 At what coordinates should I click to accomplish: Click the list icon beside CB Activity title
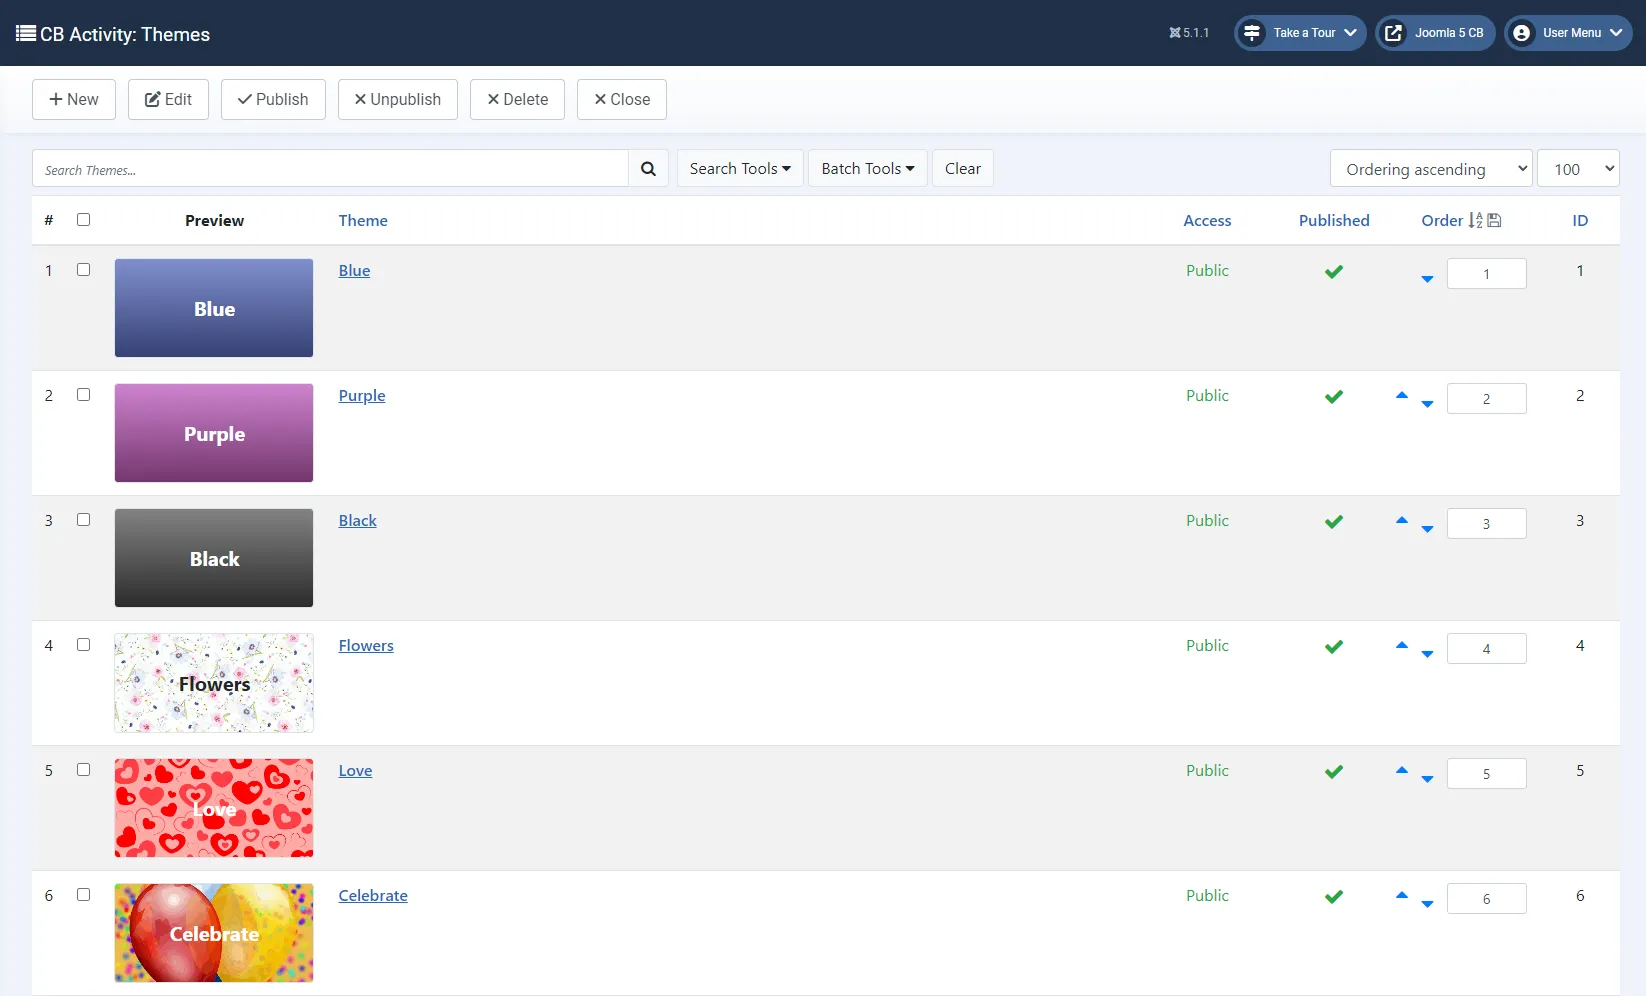[x=26, y=33]
